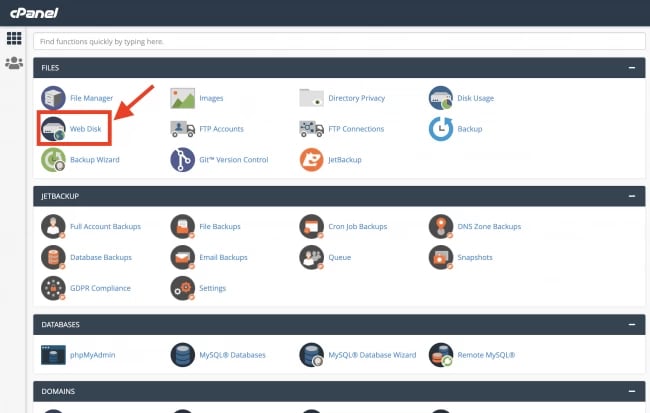This screenshot has width=650, height=413.
Task: Click the function search field
Action: (339, 41)
